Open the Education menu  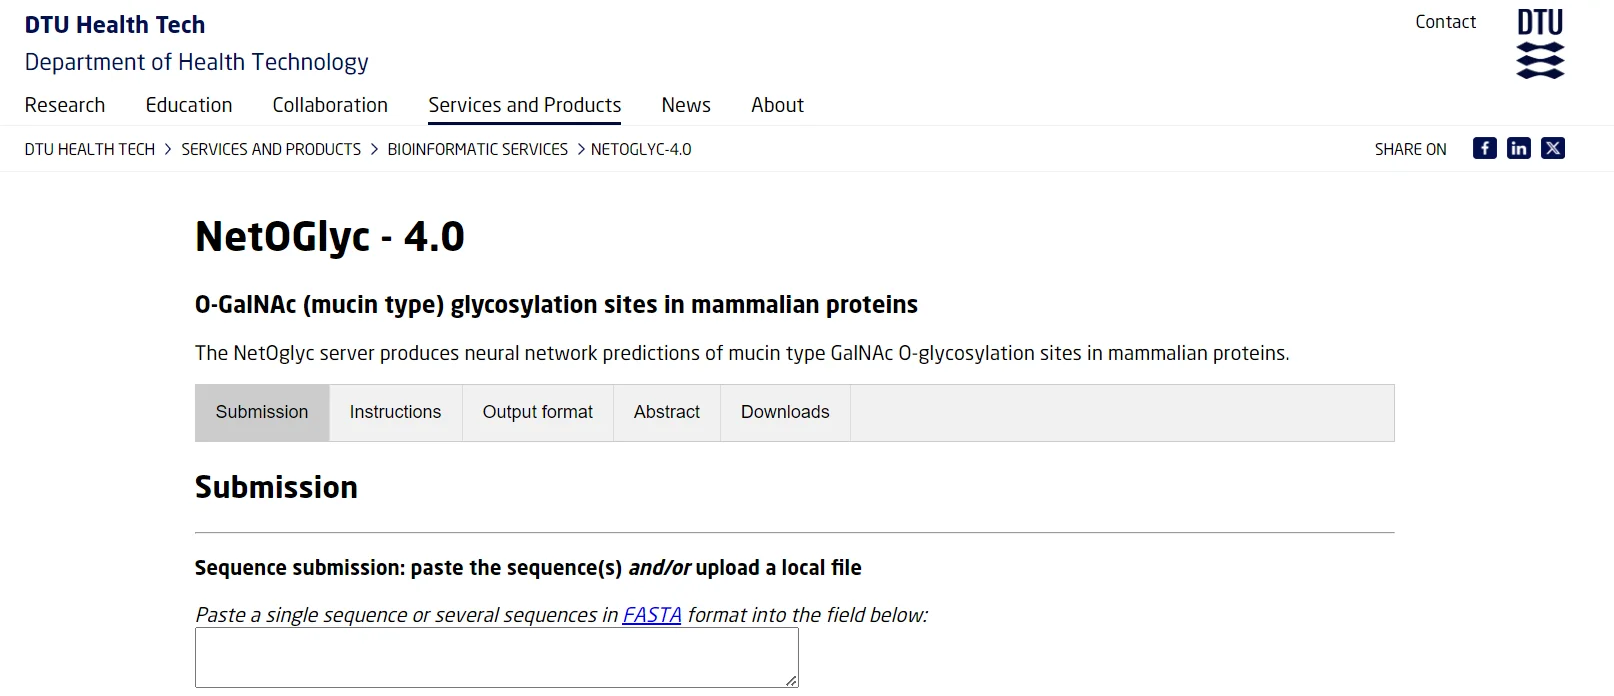189,105
